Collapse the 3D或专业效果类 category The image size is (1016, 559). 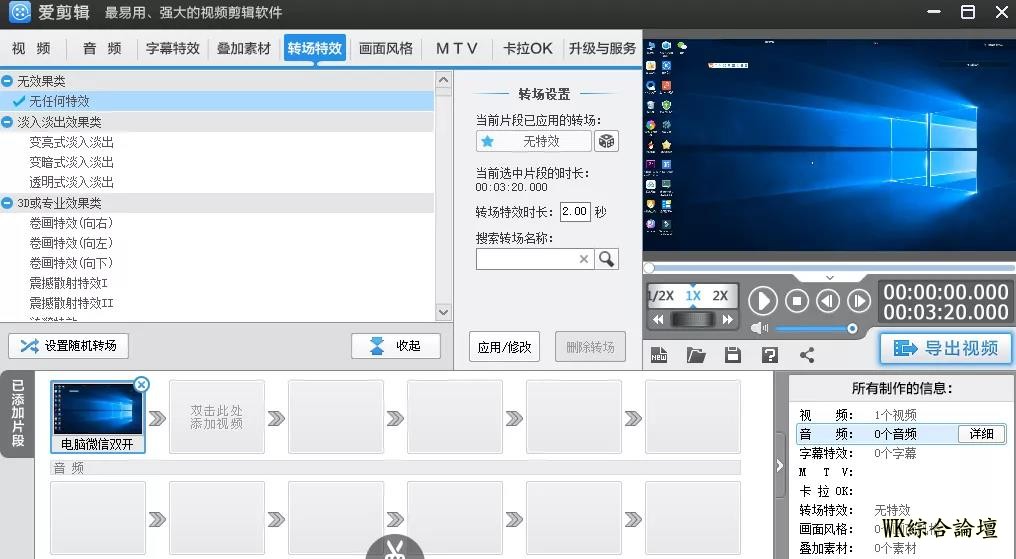7,203
